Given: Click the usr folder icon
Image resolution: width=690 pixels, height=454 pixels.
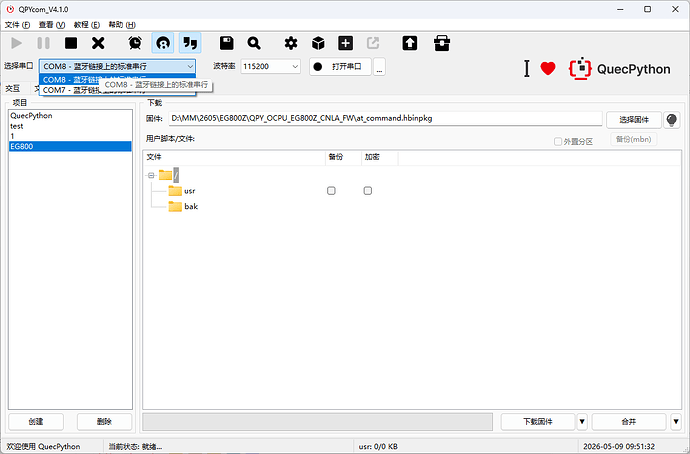Looking at the screenshot, I should (175, 191).
